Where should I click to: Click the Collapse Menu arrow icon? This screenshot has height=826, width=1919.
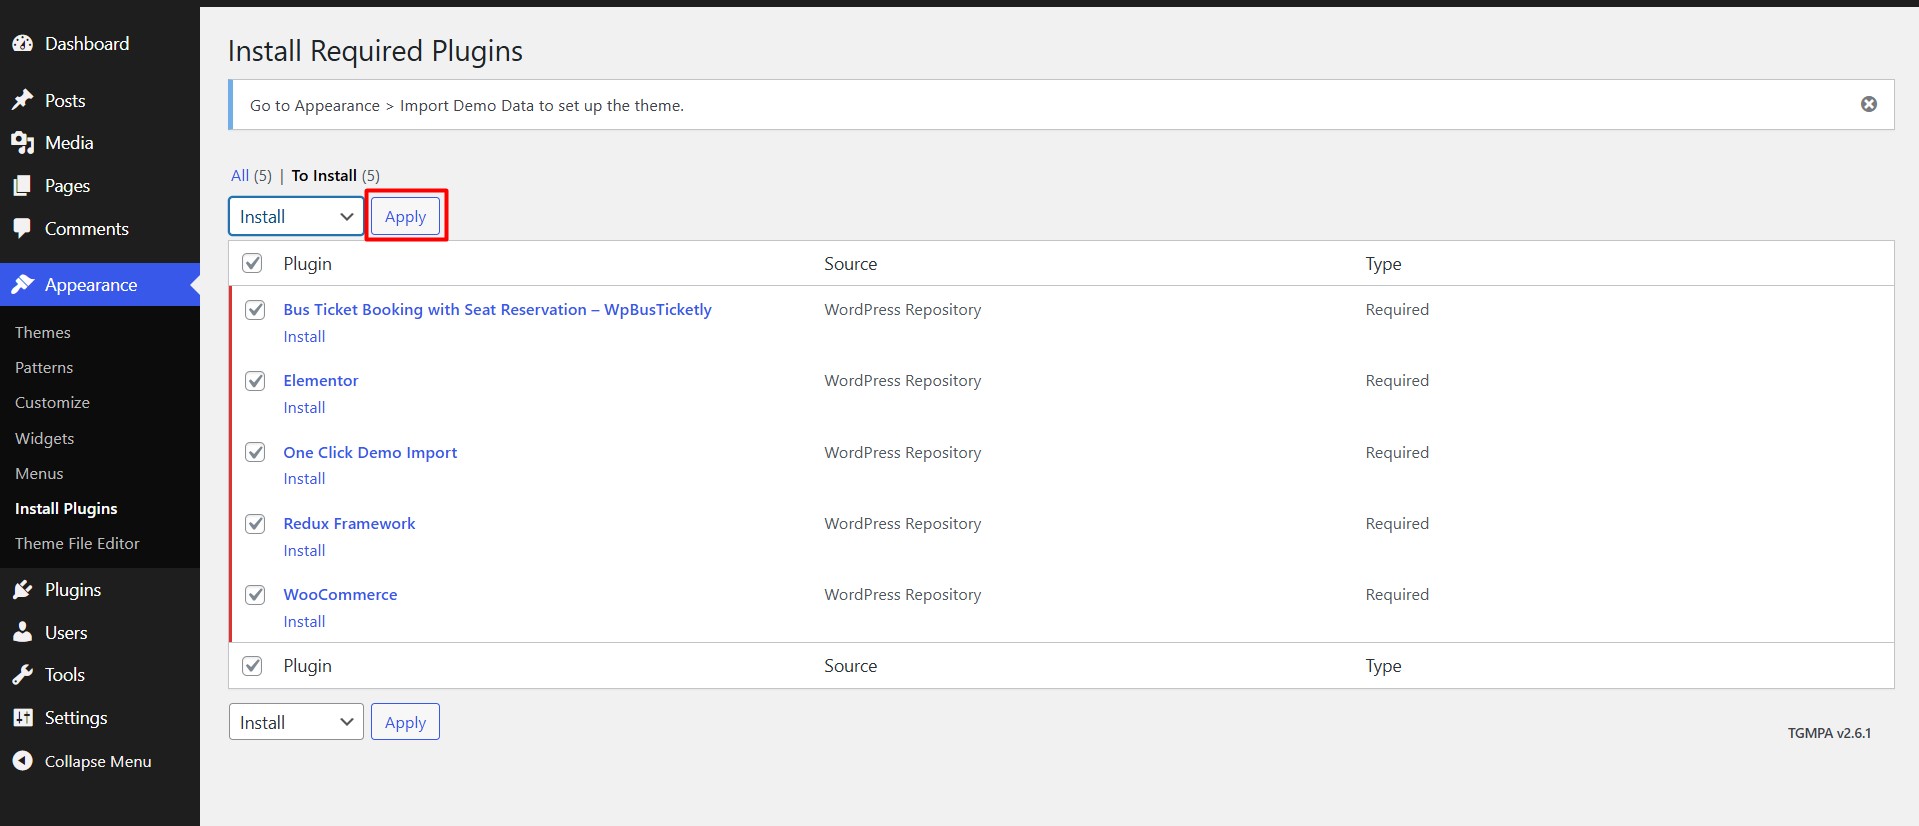pyautogui.click(x=22, y=761)
